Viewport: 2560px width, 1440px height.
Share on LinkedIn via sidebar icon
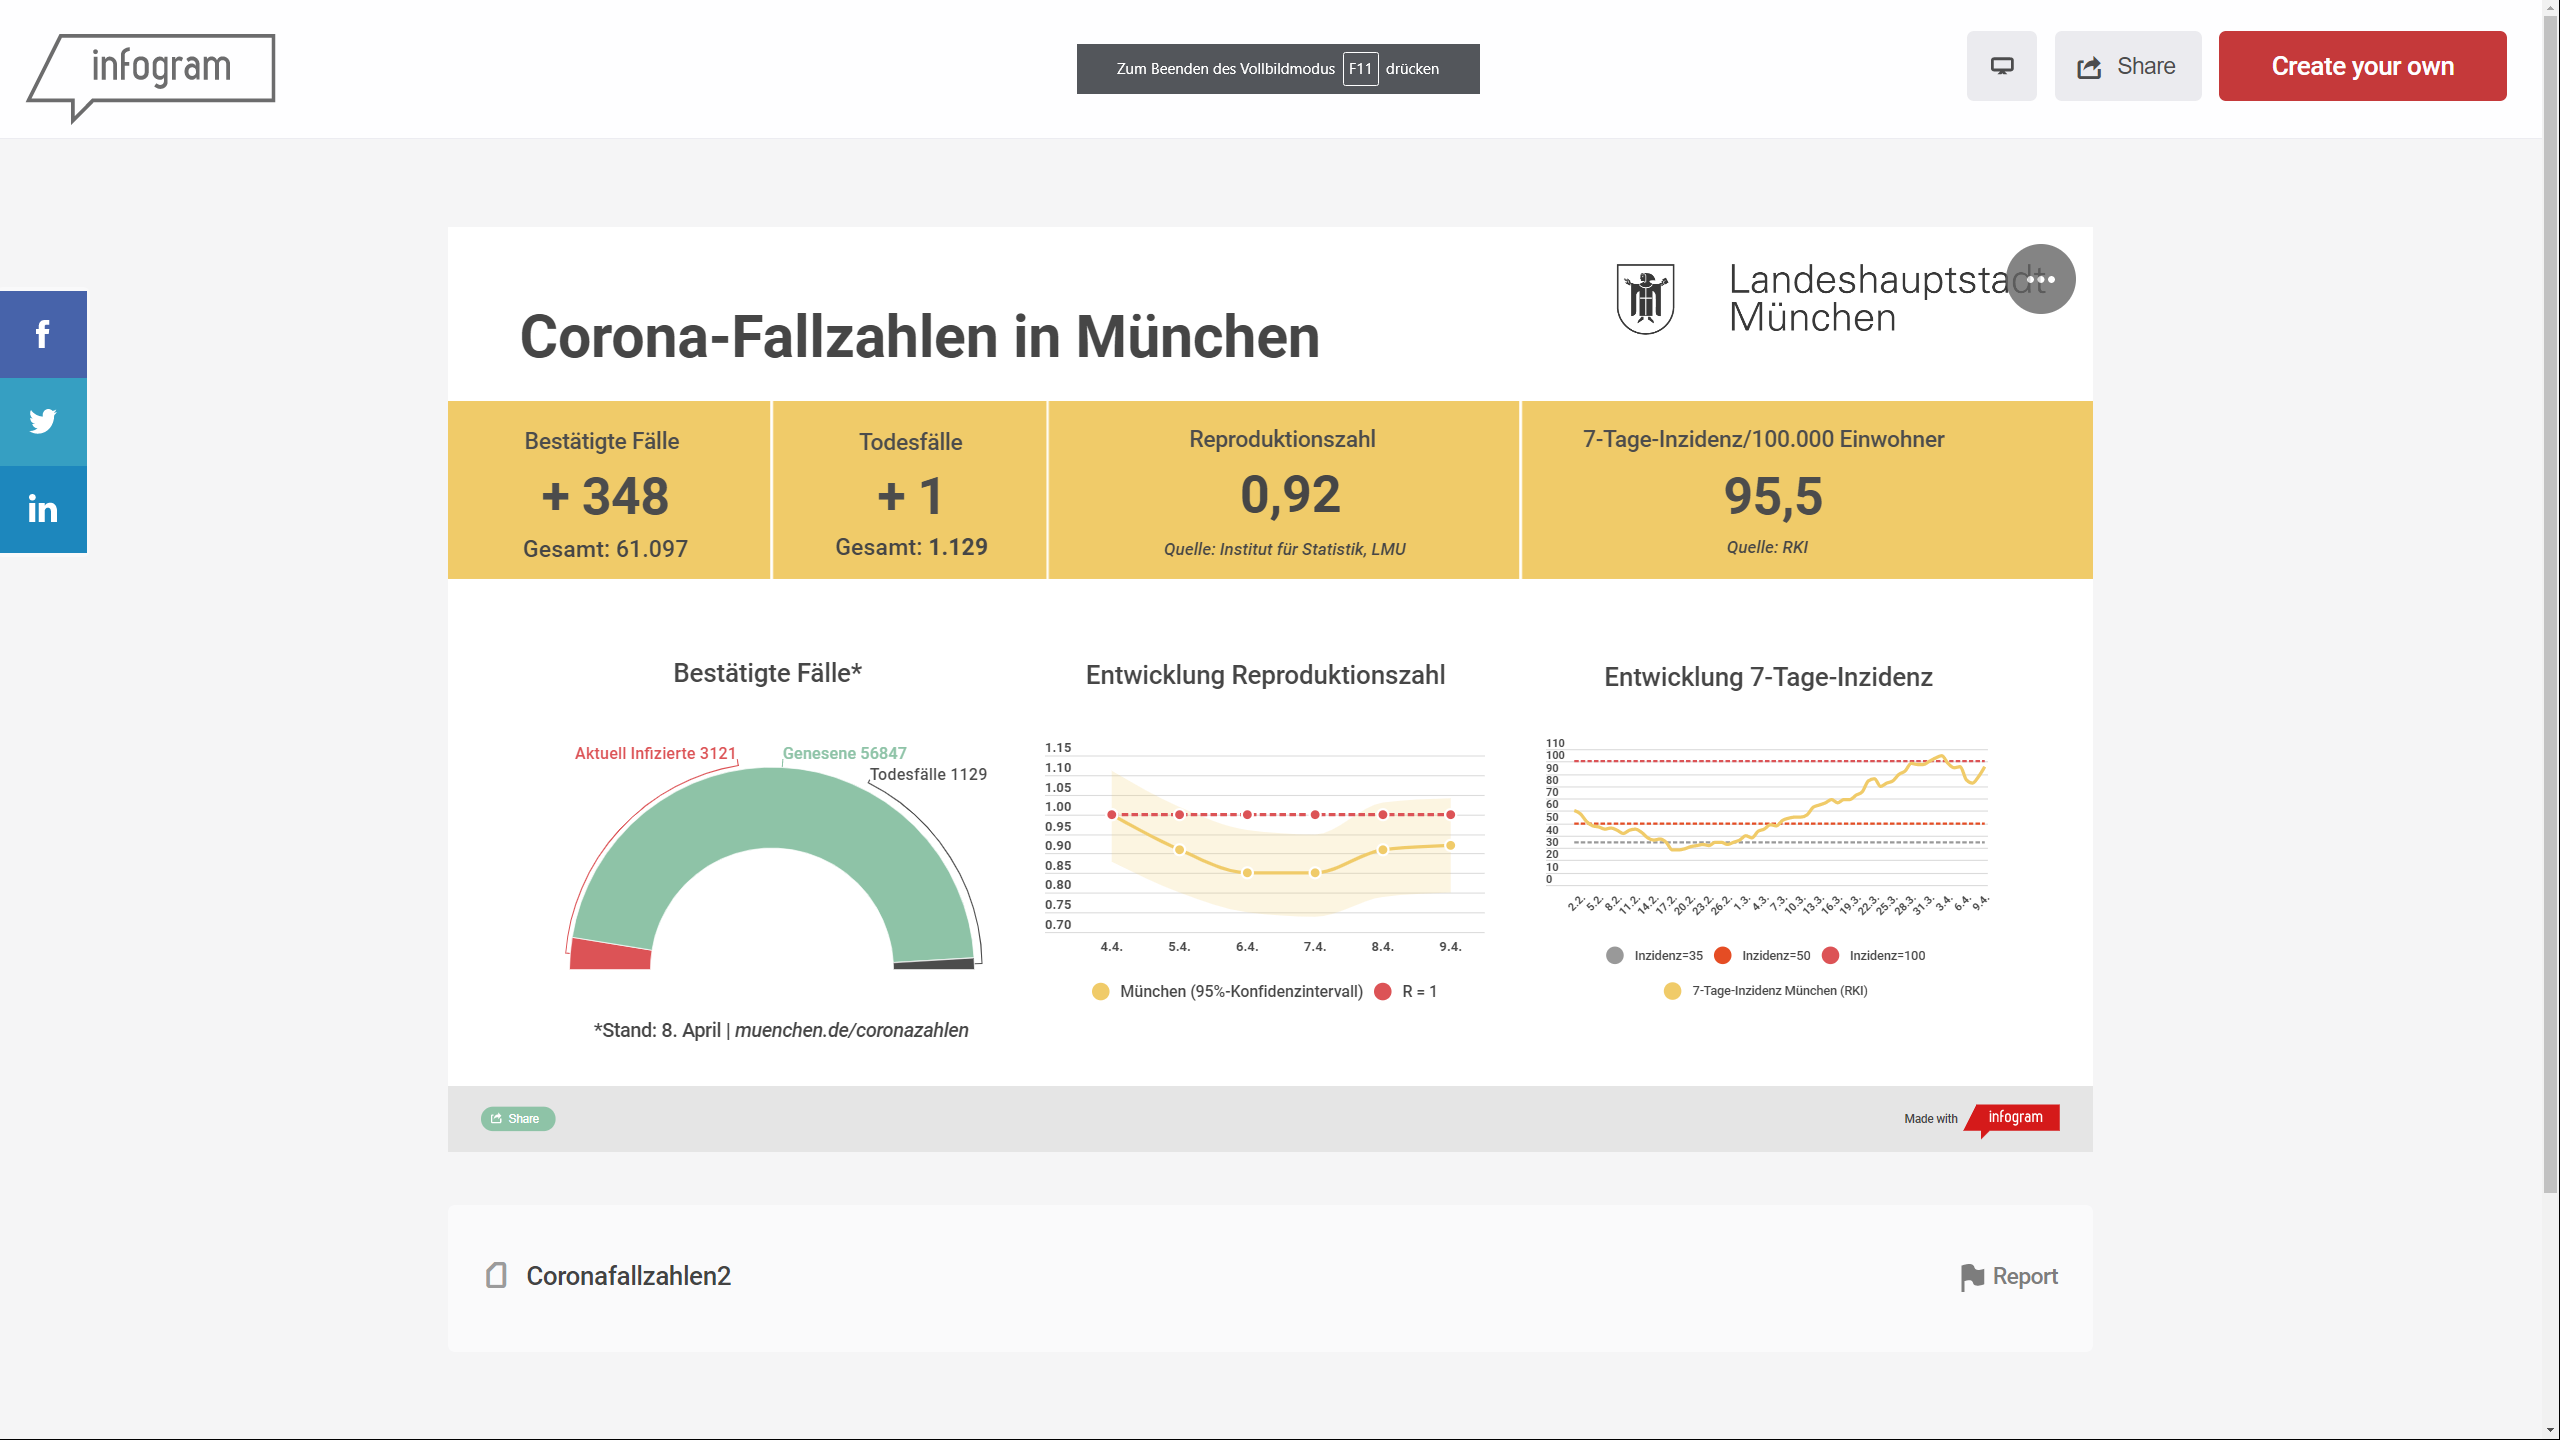pyautogui.click(x=43, y=509)
